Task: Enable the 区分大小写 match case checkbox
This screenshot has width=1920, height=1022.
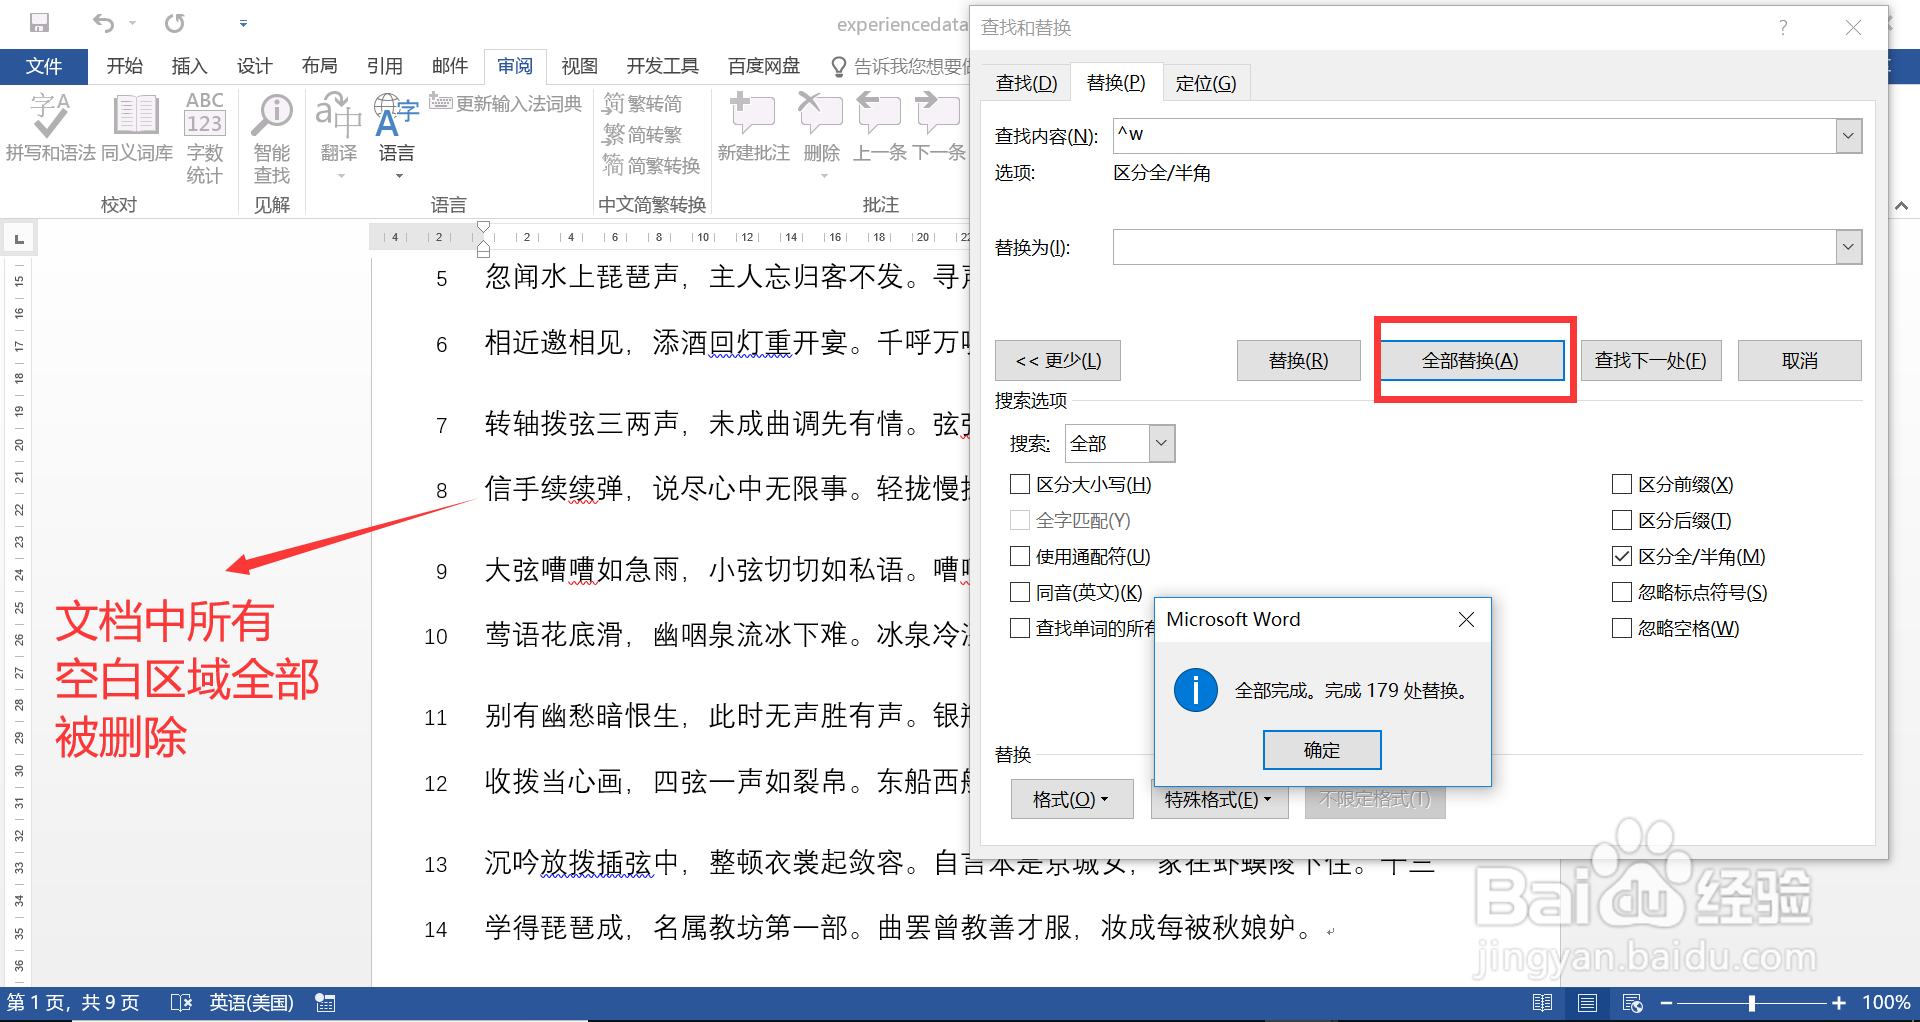Action: [1020, 484]
